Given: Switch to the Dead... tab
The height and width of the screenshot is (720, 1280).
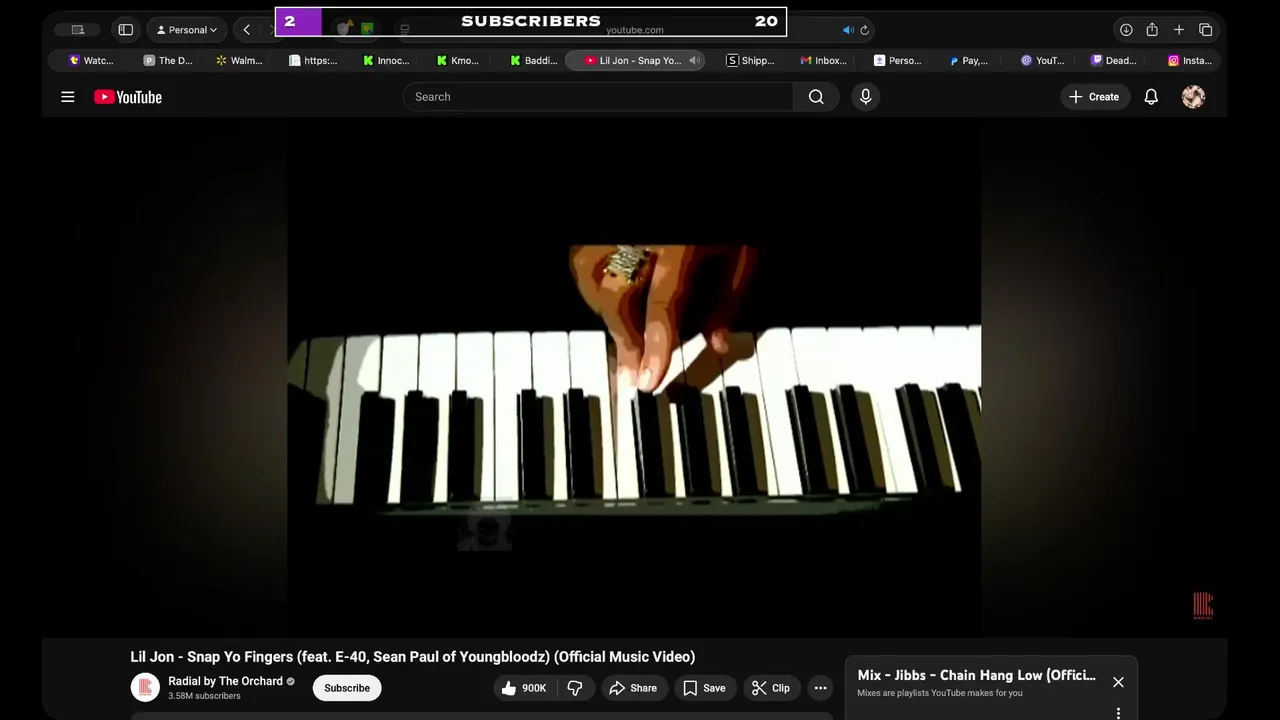Looking at the screenshot, I should pos(1113,60).
